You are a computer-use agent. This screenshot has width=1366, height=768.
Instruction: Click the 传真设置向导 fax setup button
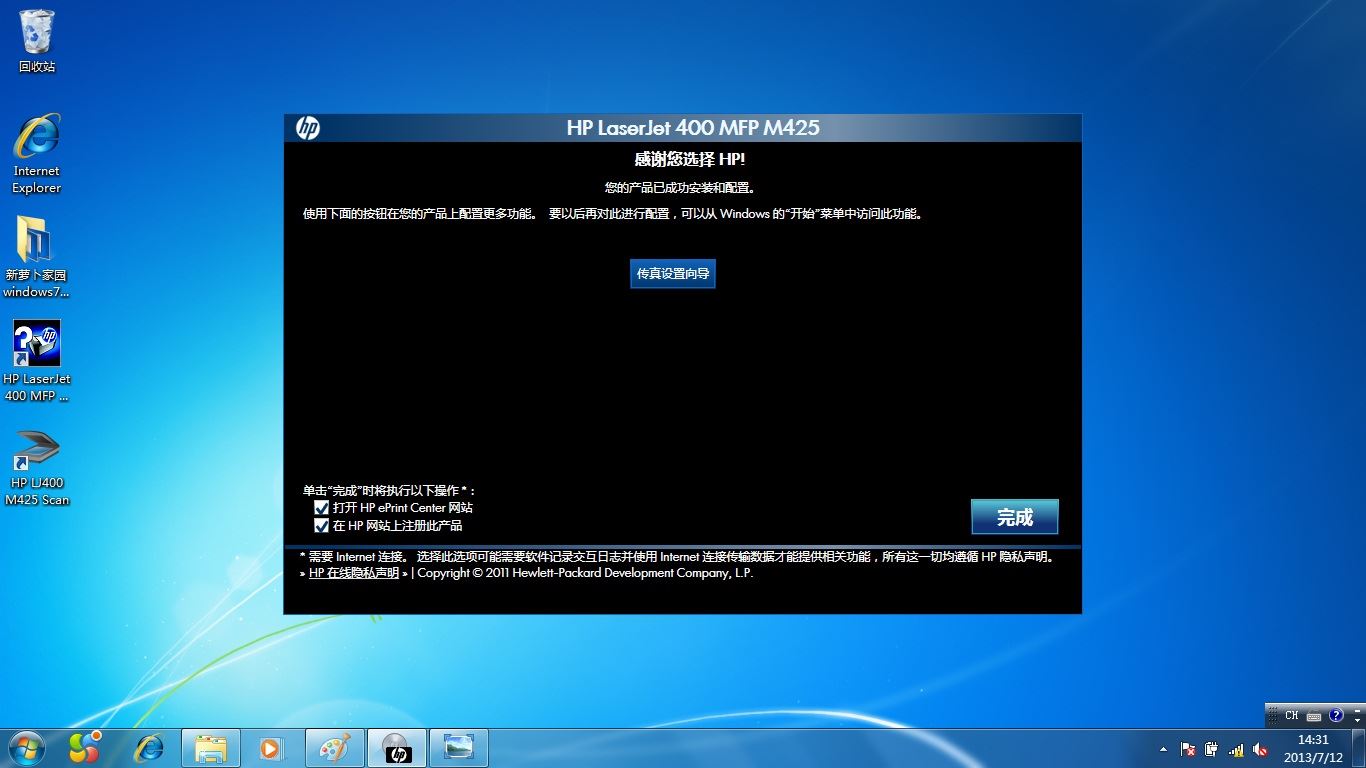673,273
